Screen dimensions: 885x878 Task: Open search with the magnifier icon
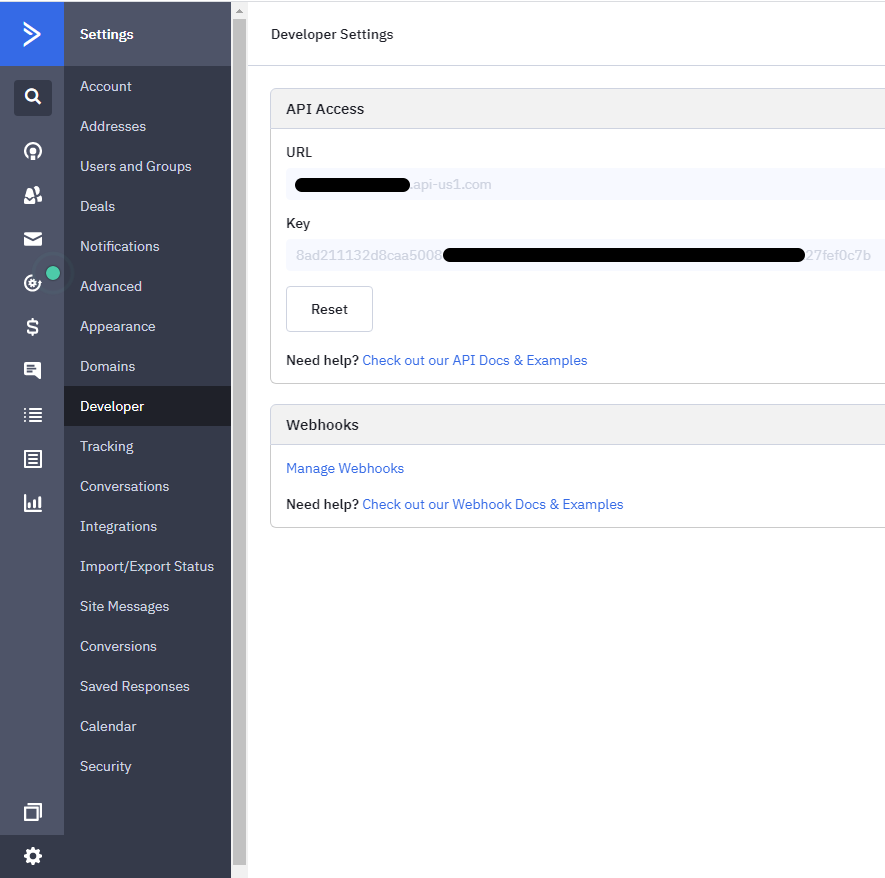tap(33, 97)
